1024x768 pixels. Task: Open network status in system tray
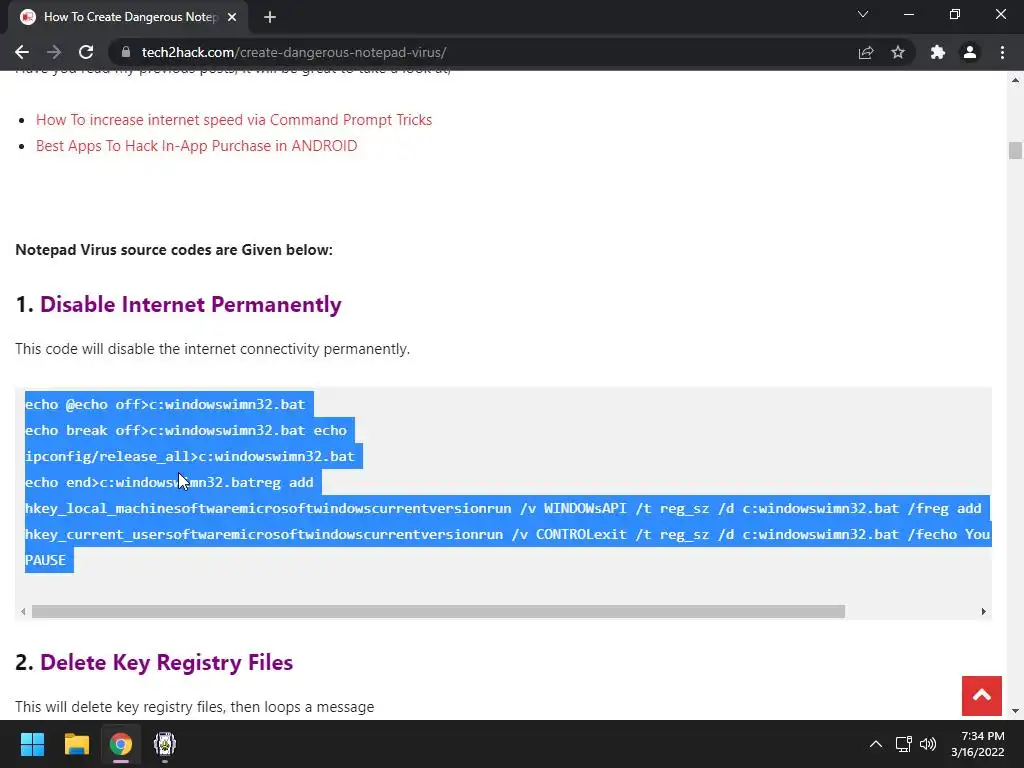pyautogui.click(x=904, y=744)
